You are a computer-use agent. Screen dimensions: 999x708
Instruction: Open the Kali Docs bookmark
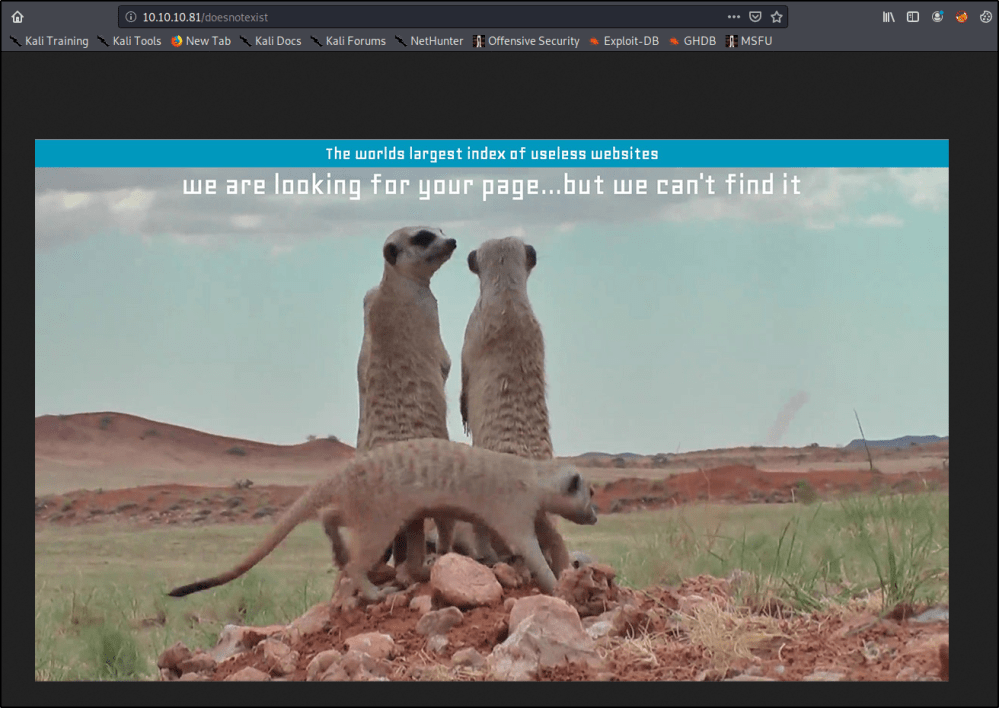[271, 41]
